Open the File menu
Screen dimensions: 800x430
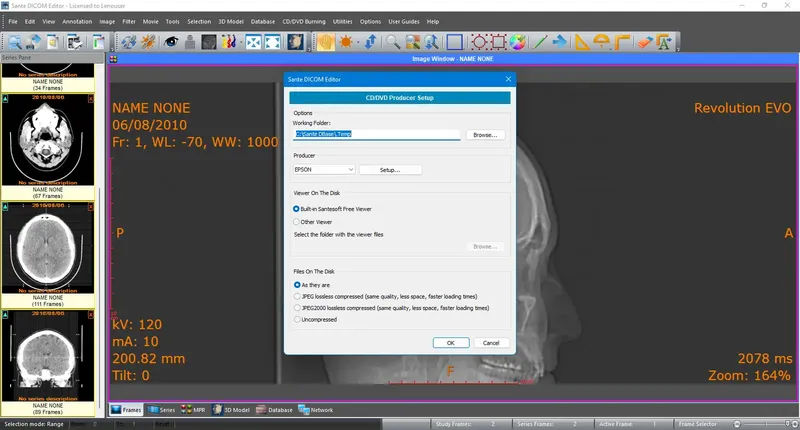click(13, 21)
